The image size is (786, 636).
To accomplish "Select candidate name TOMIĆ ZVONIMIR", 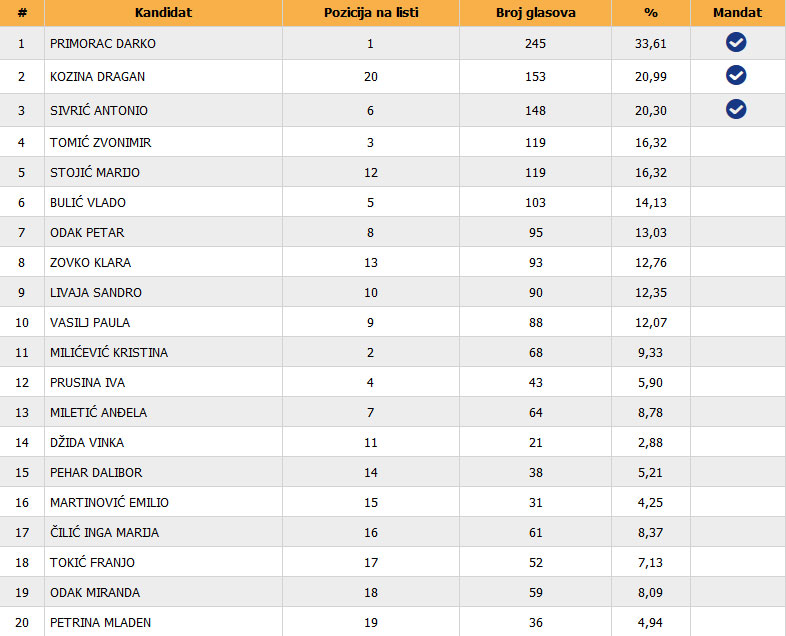I will point(101,143).
